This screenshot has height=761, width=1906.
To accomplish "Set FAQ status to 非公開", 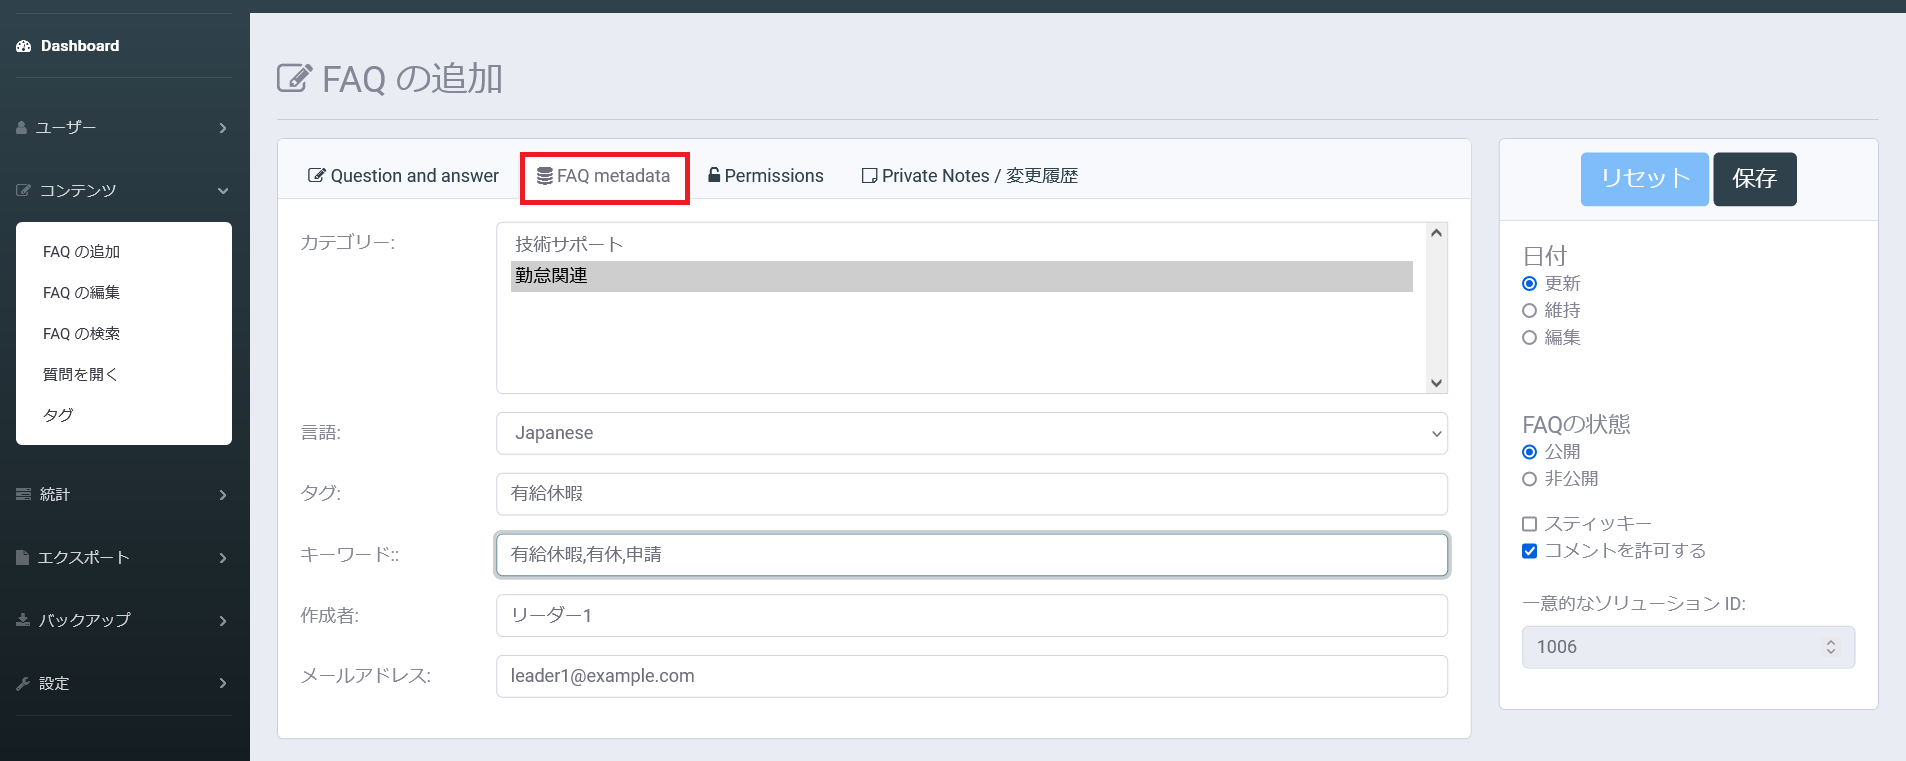I will point(1529,479).
